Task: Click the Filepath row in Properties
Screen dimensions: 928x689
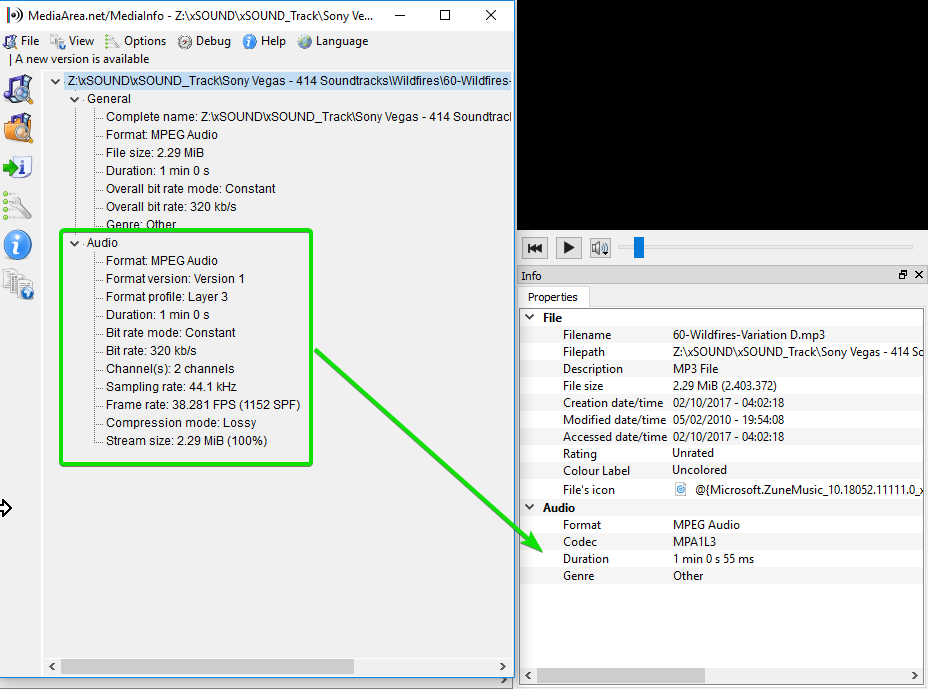Action: (721, 352)
